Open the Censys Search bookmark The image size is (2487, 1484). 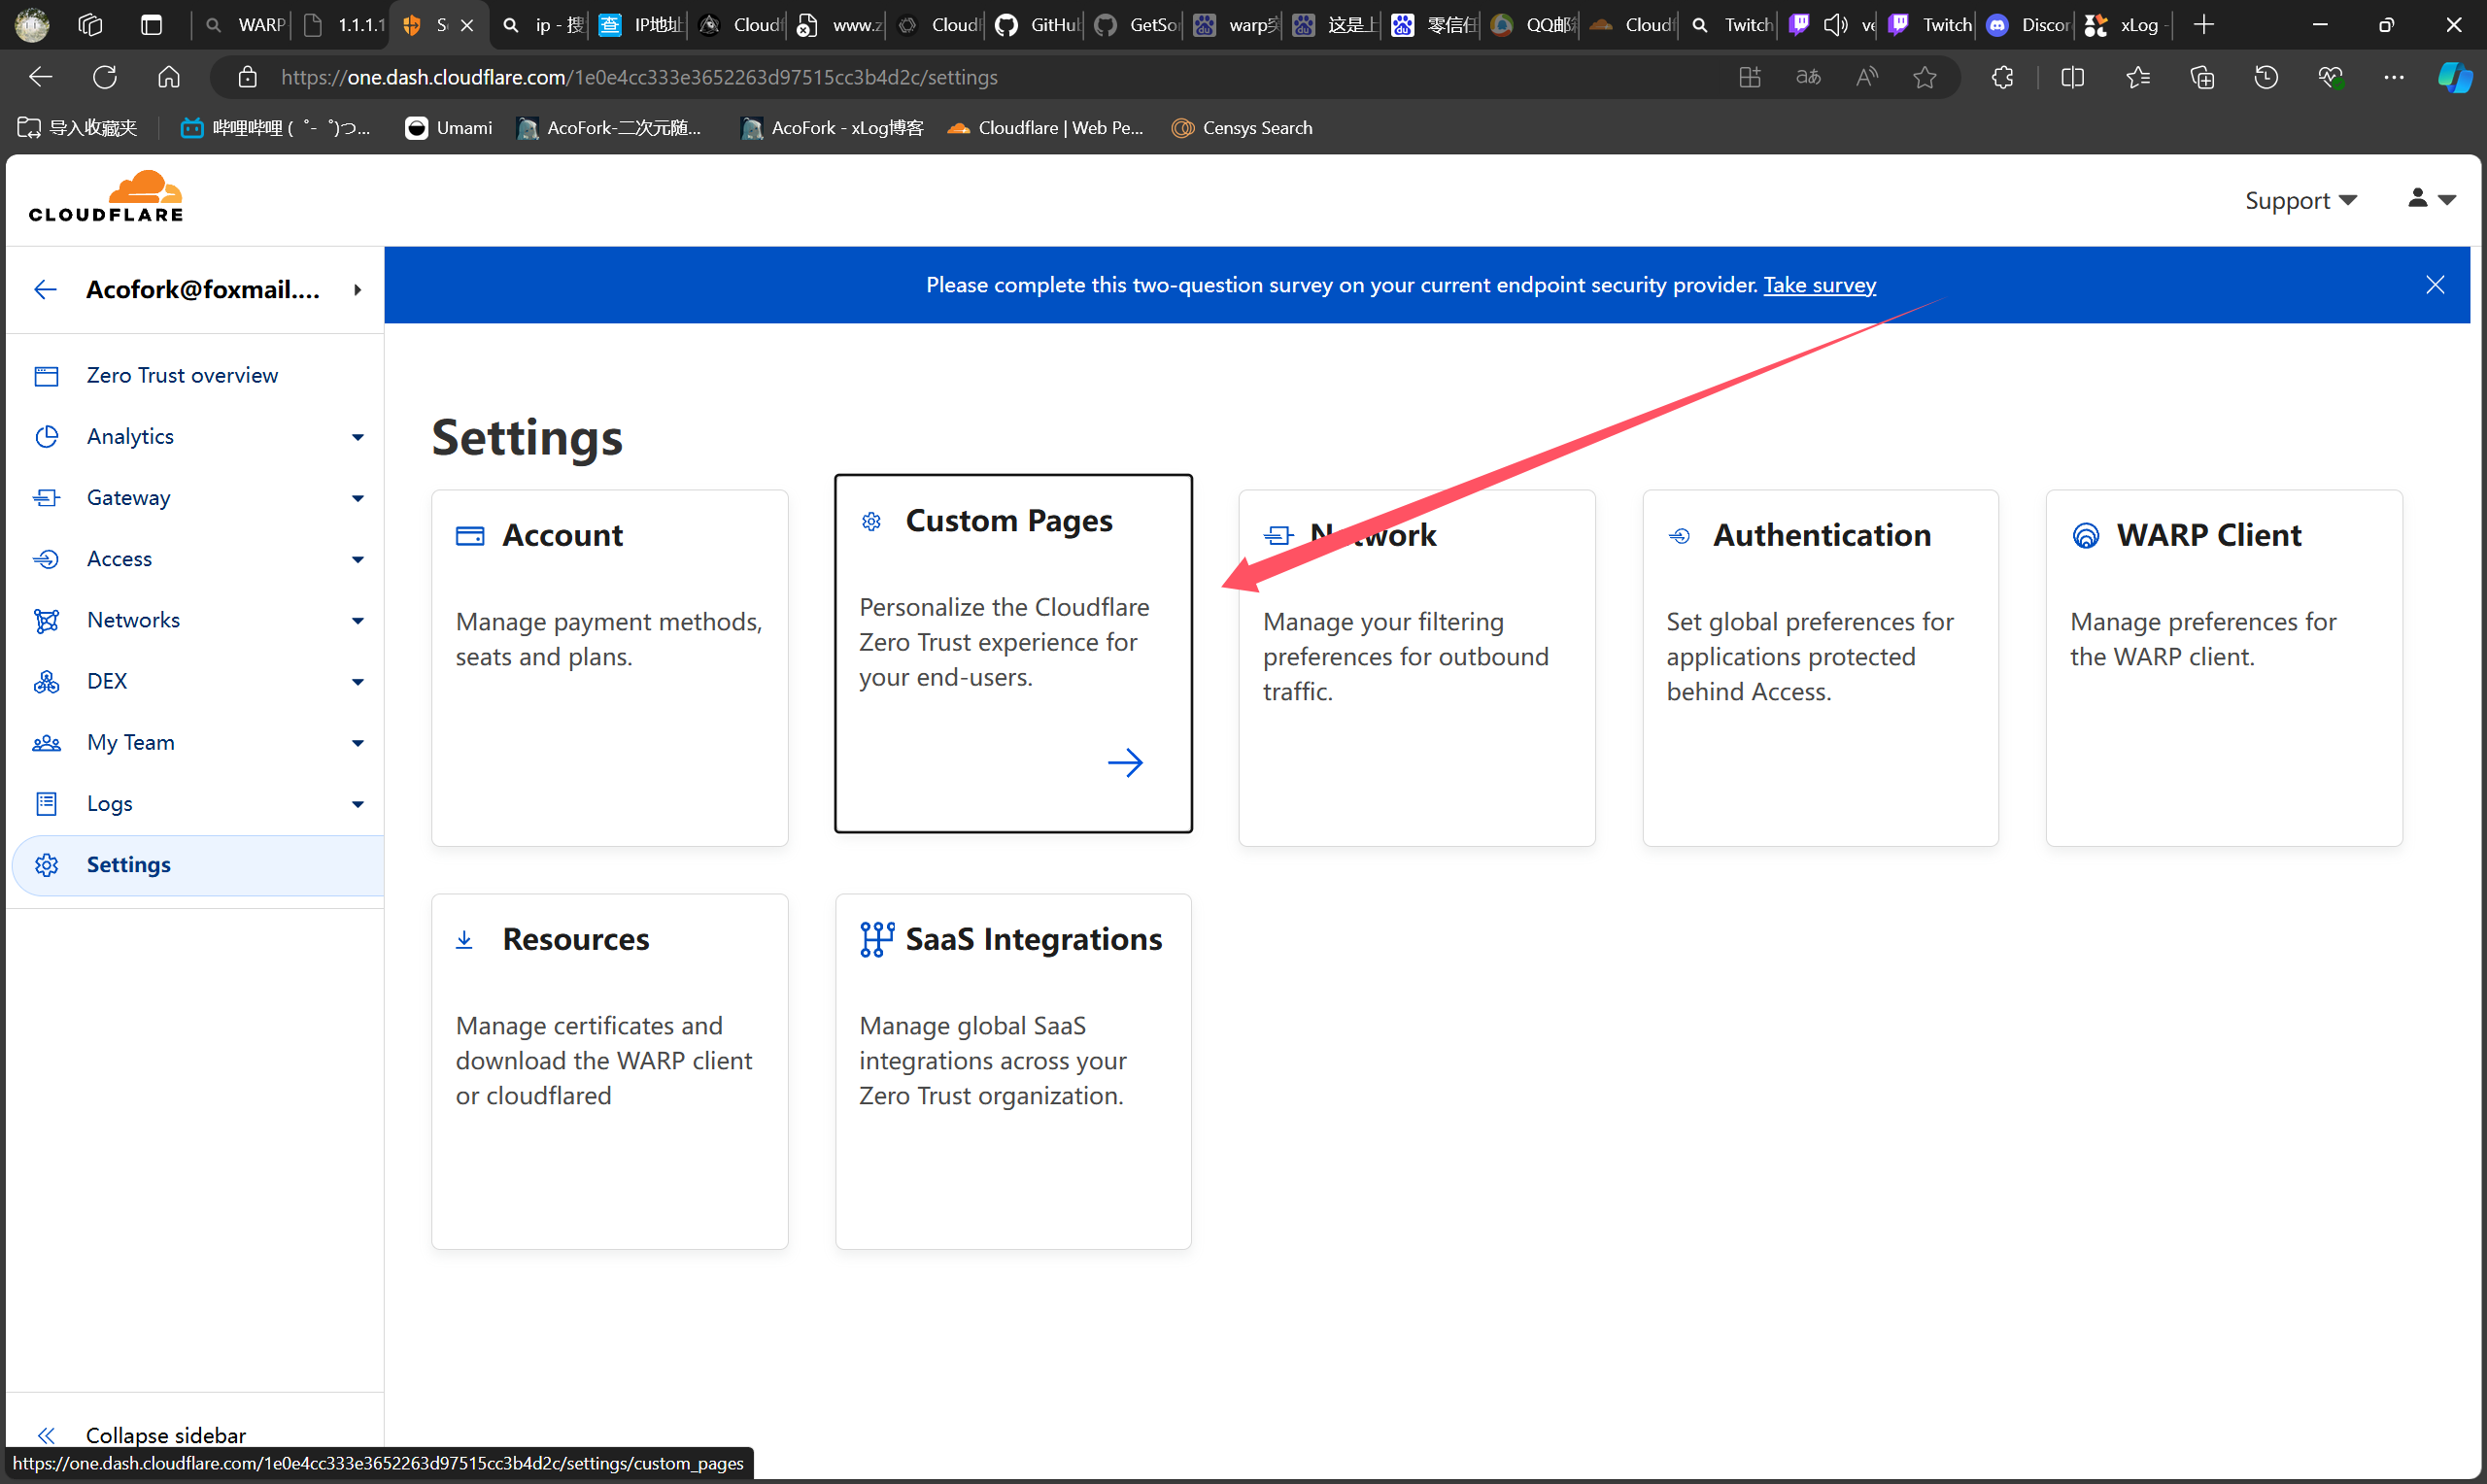click(x=1242, y=128)
